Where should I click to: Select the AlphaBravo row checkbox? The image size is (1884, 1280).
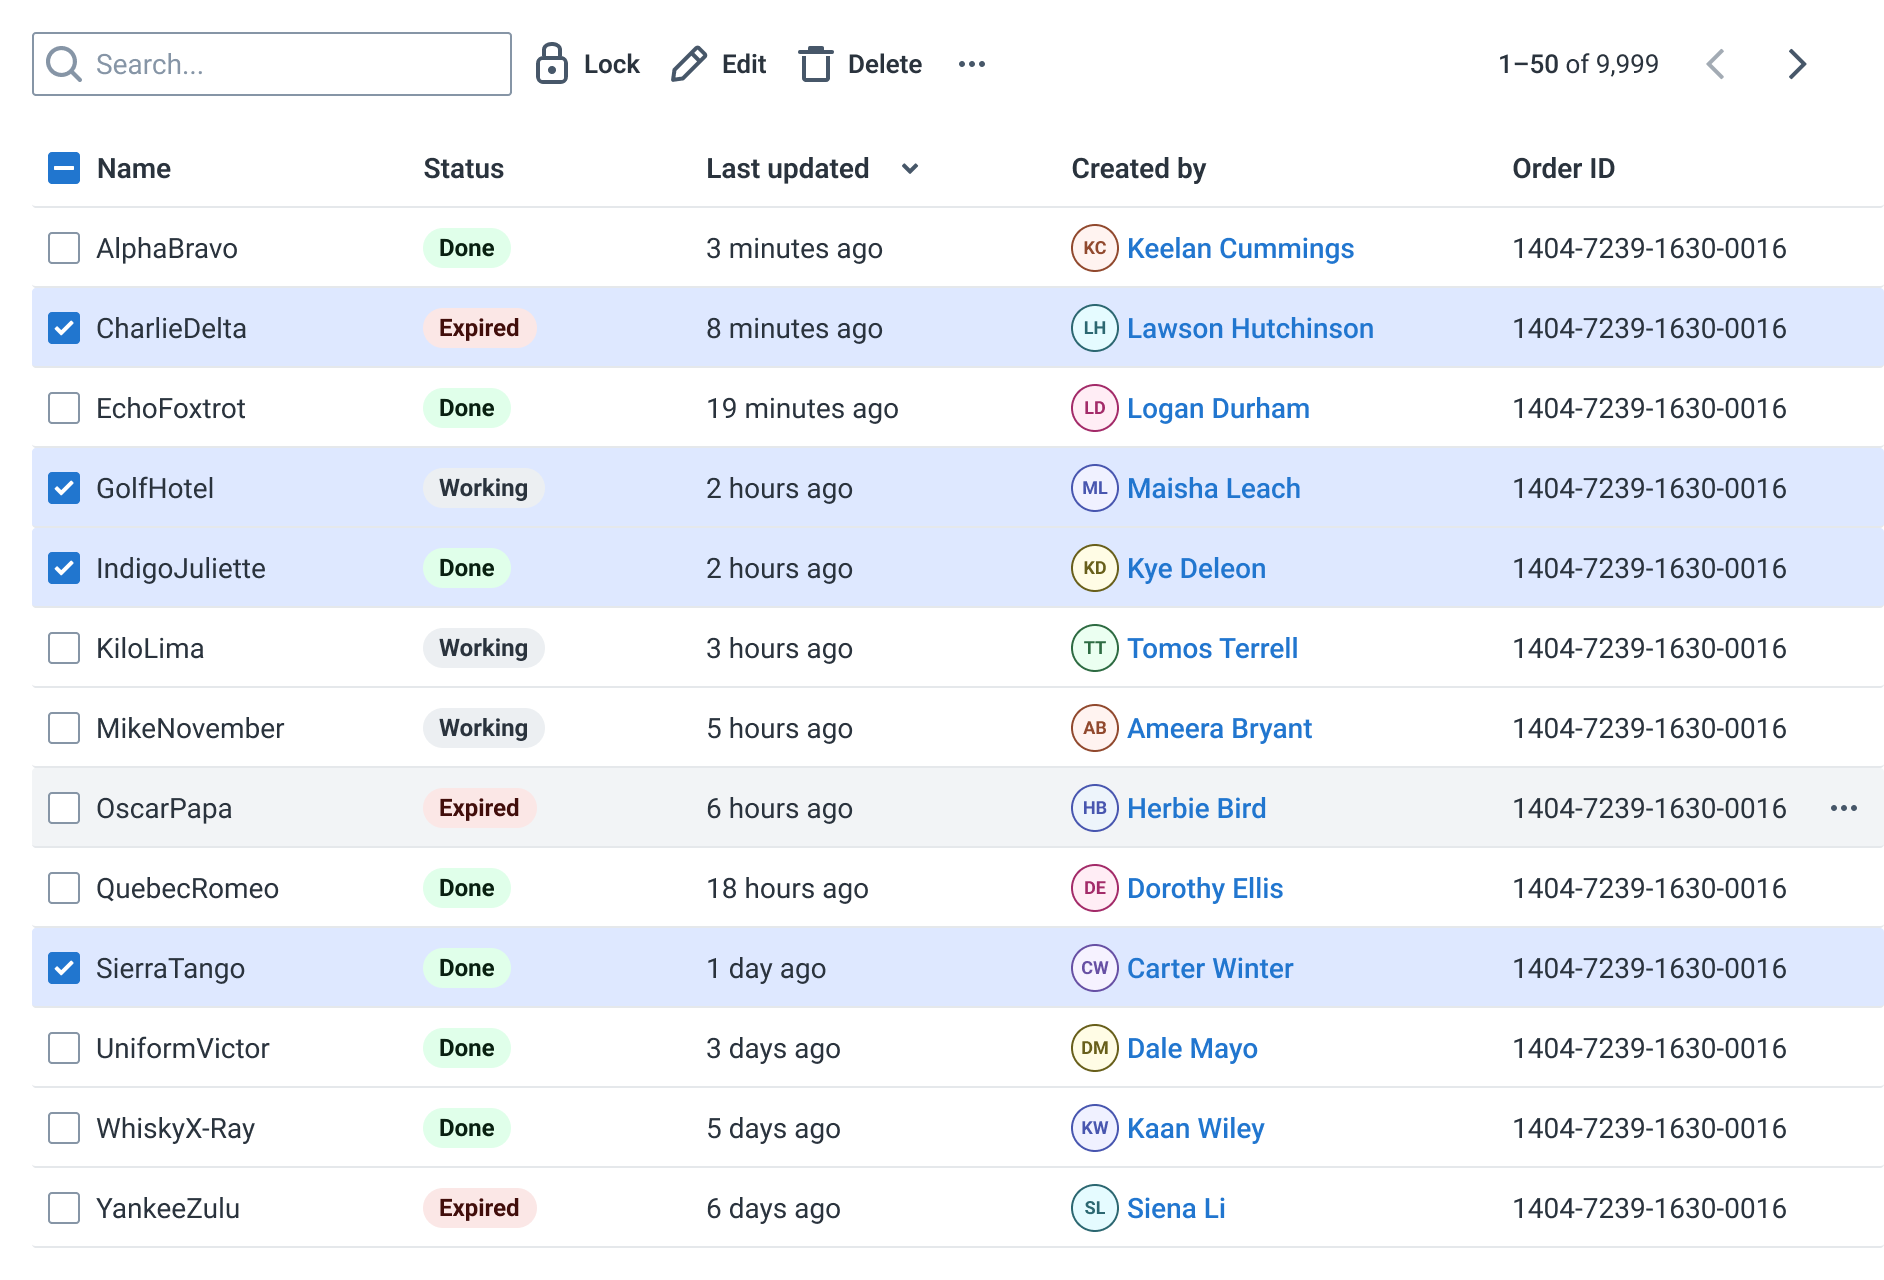(64, 248)
